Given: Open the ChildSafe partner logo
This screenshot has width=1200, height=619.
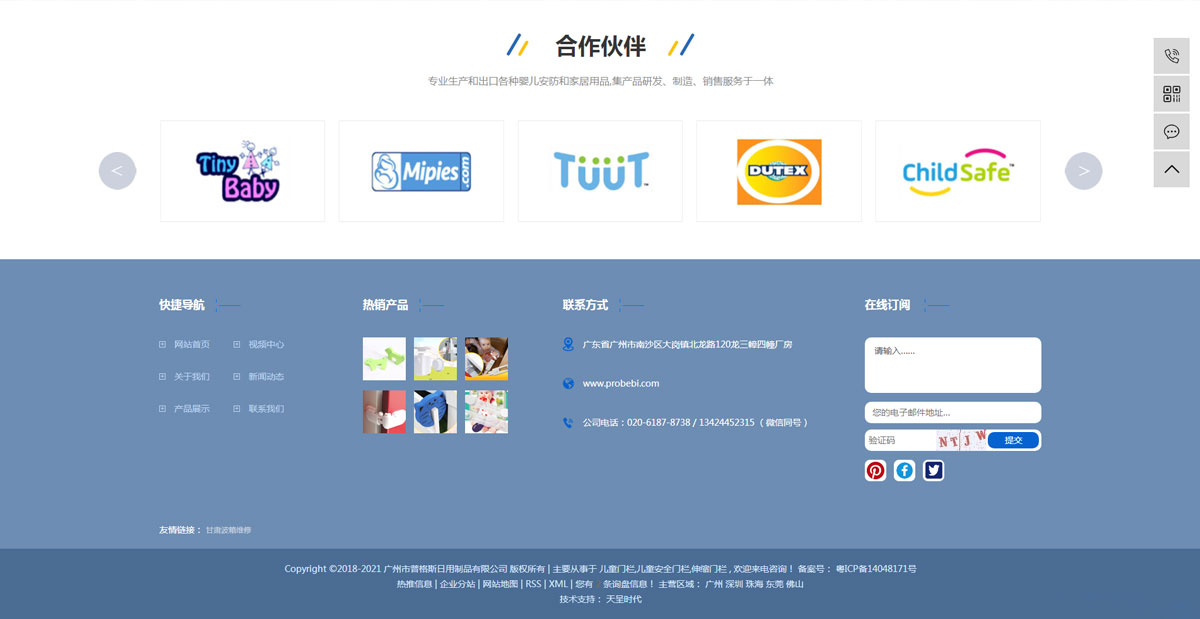Looking at the screenshot, I should pos(958,171).
